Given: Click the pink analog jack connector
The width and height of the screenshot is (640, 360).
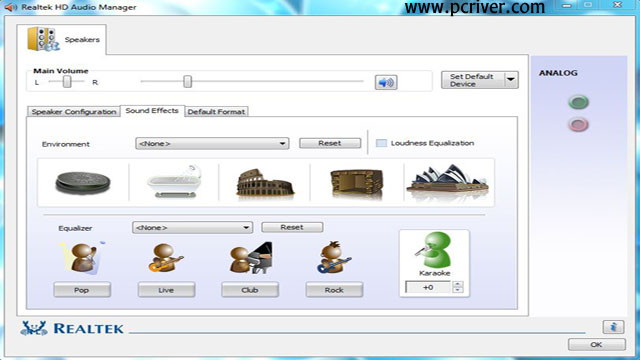Looking at the screenshot, I should click(x=578, y=124).
